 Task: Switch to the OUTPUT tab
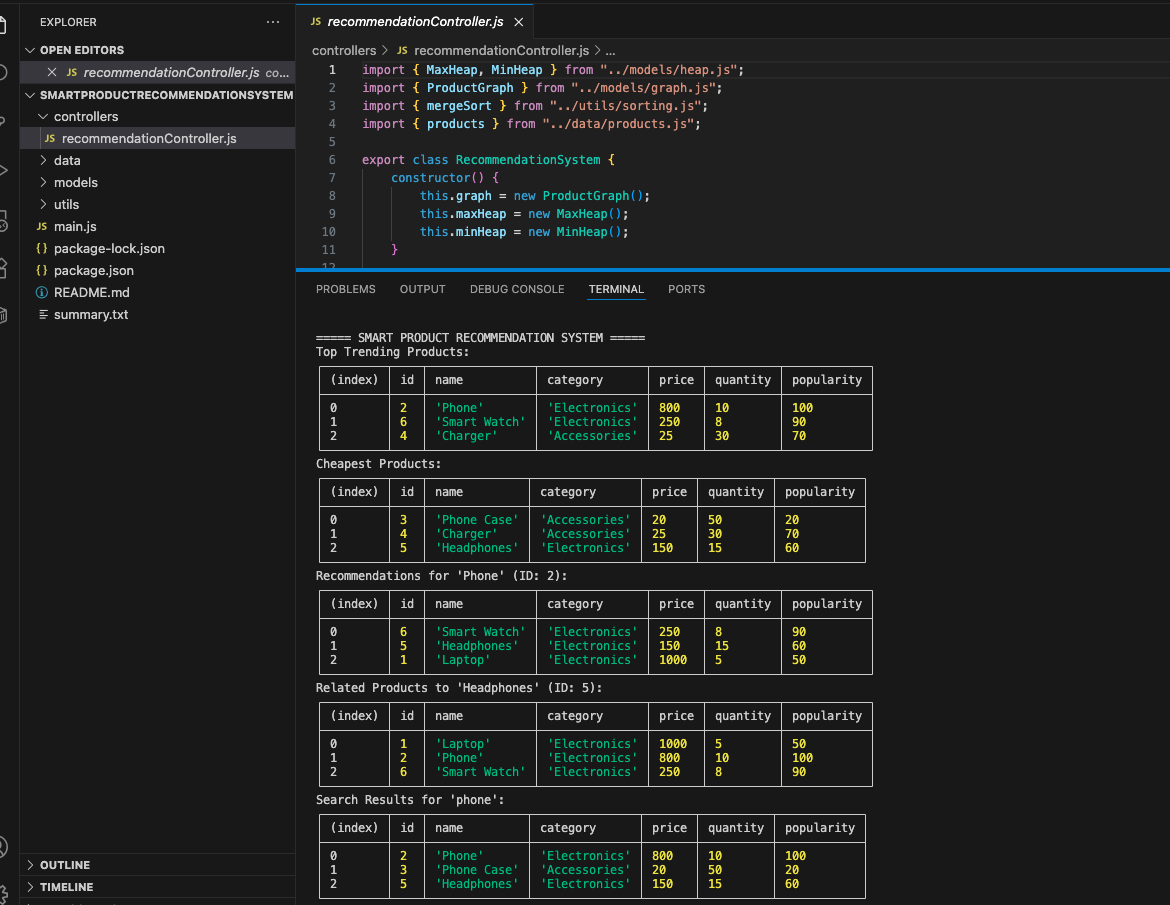coord(422,289)
